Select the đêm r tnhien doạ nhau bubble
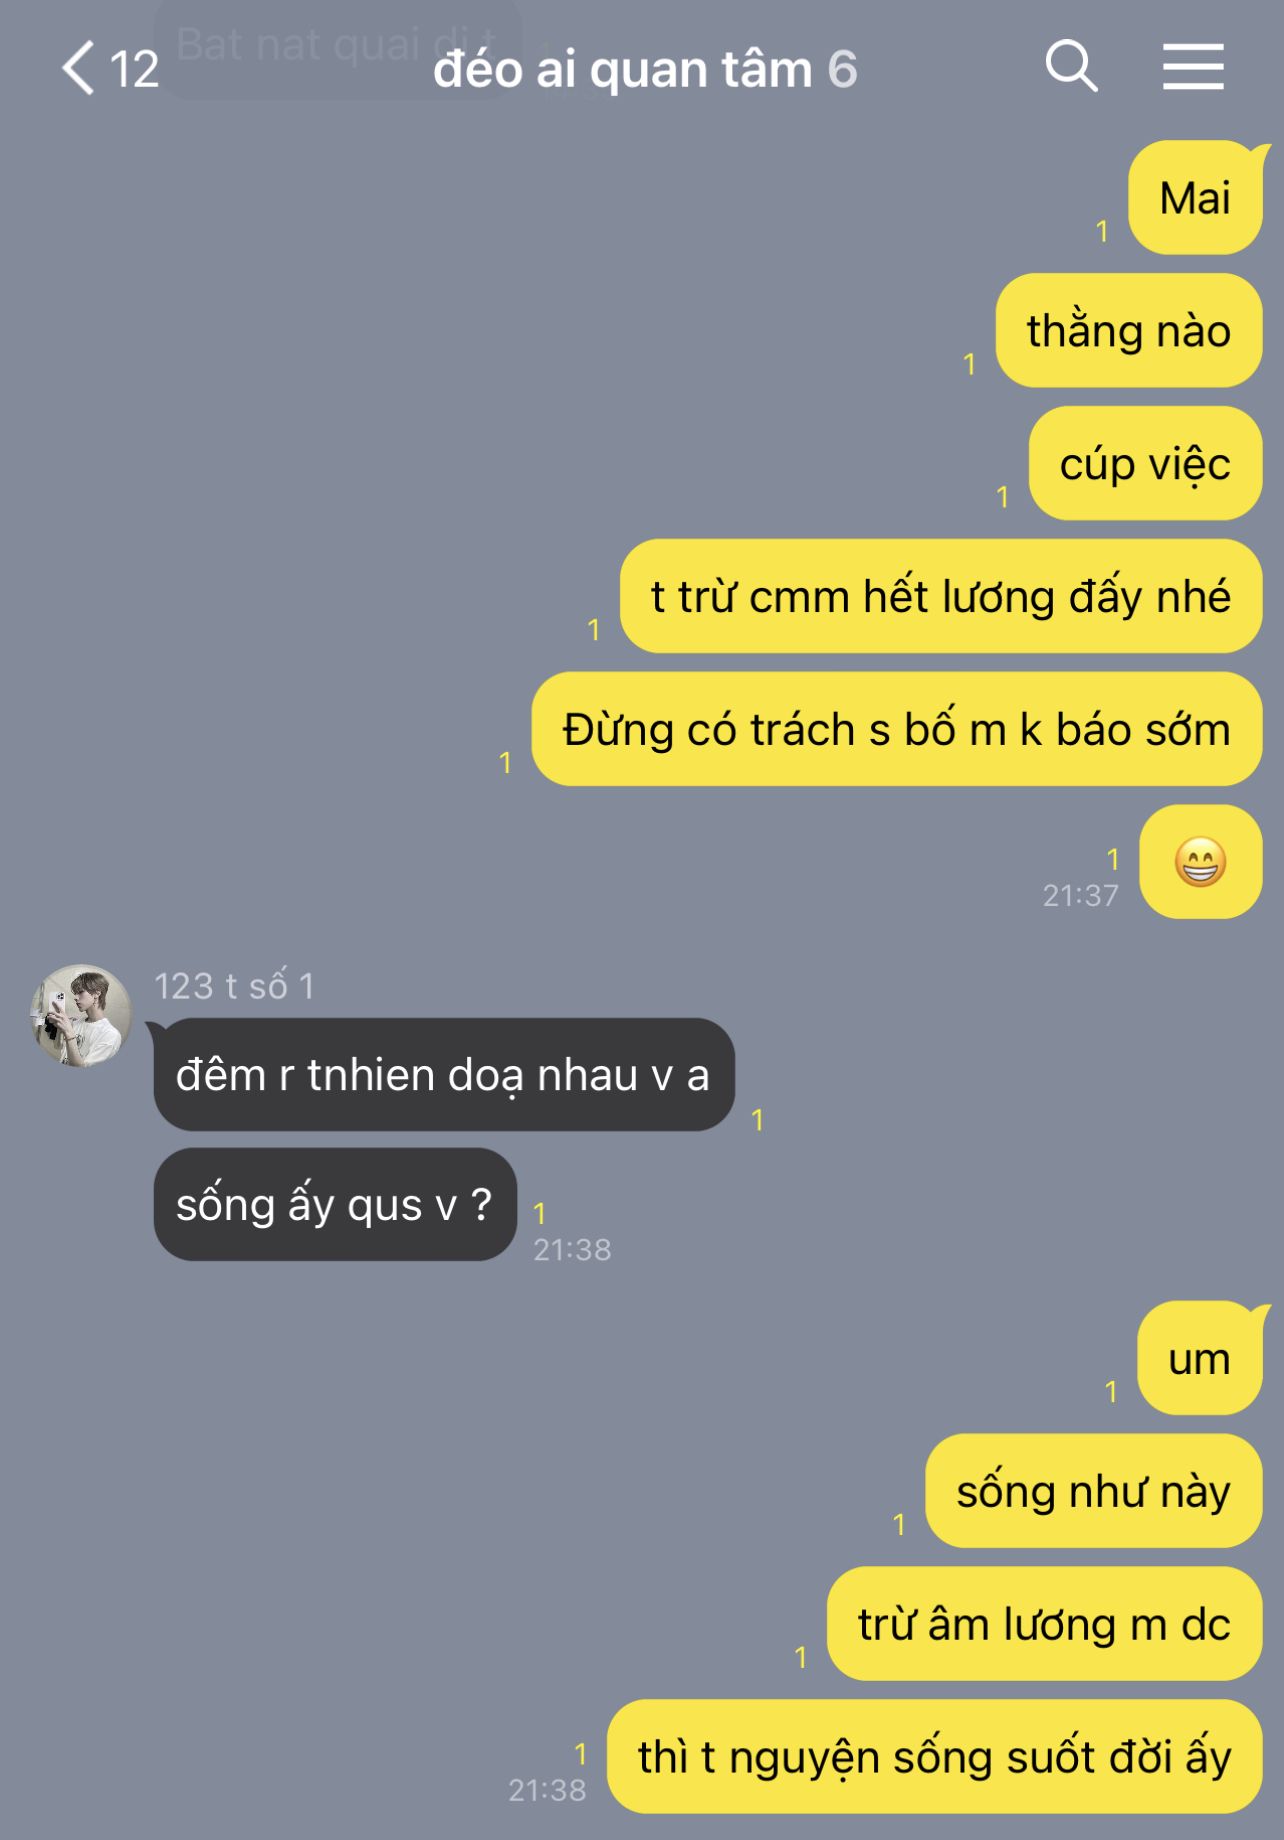 pyautogui.click(x=444, y=1075)
